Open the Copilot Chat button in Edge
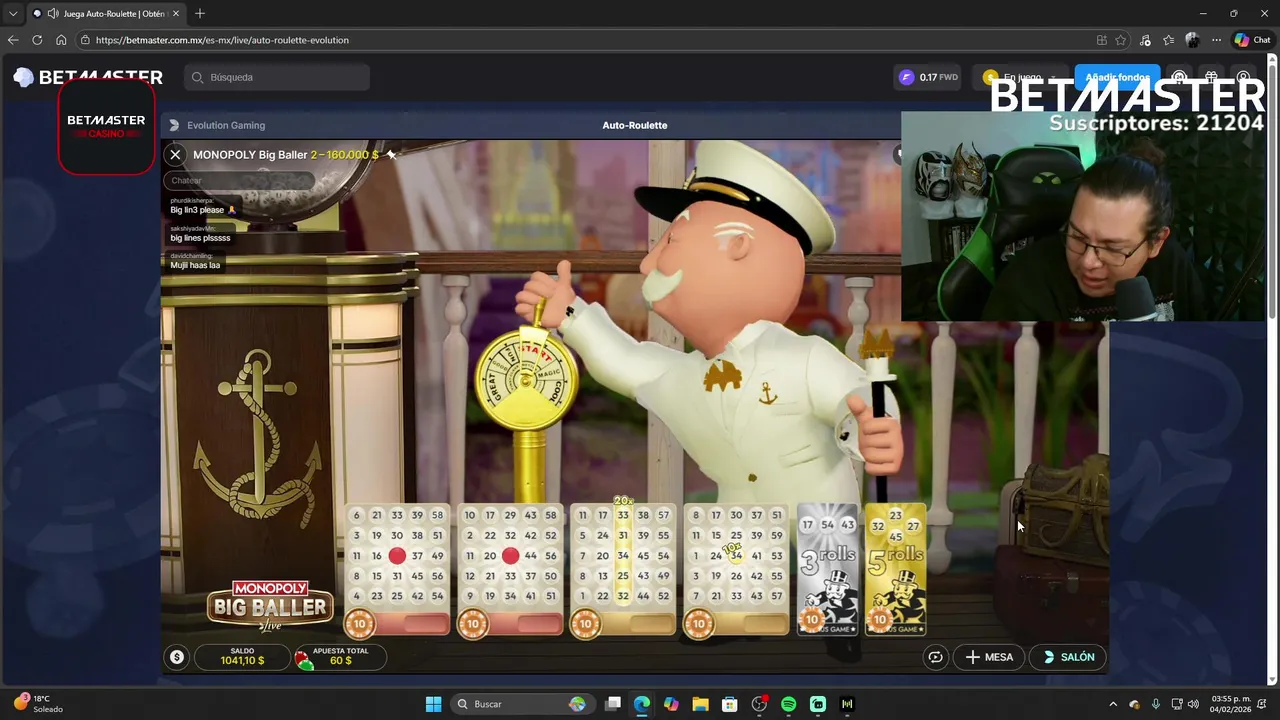This screenshot has width=1280, height=720. pos(1252,40)
